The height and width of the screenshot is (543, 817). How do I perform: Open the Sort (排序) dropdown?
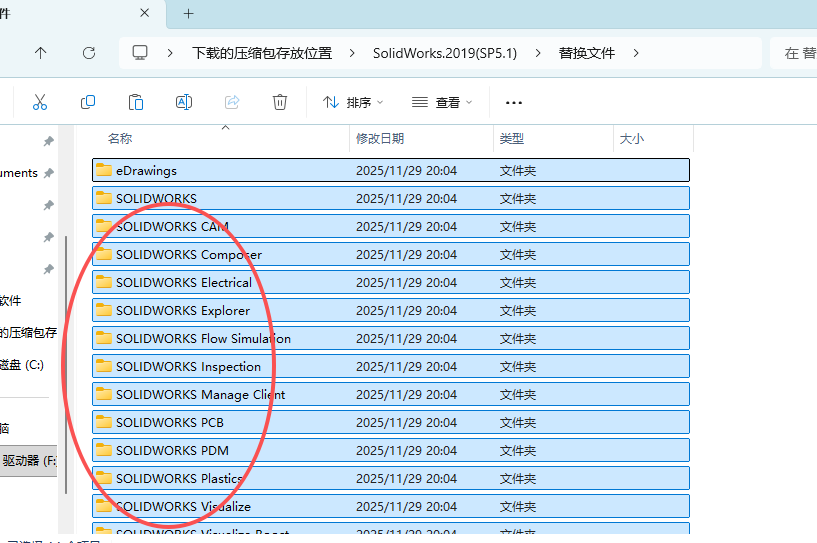(353, 103)
